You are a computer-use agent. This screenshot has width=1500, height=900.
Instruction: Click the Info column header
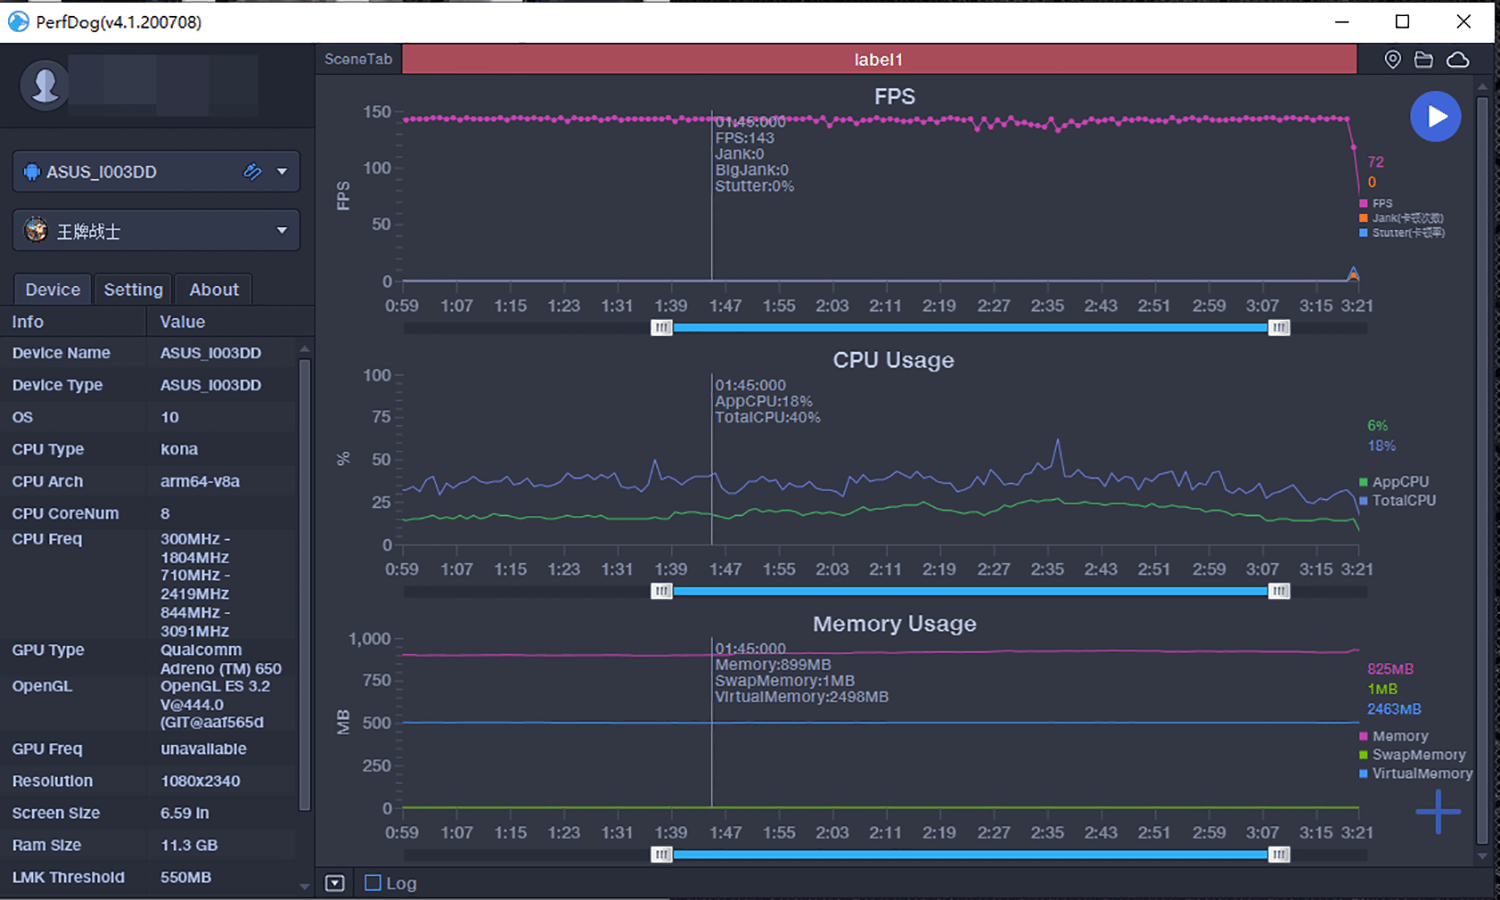73,321
